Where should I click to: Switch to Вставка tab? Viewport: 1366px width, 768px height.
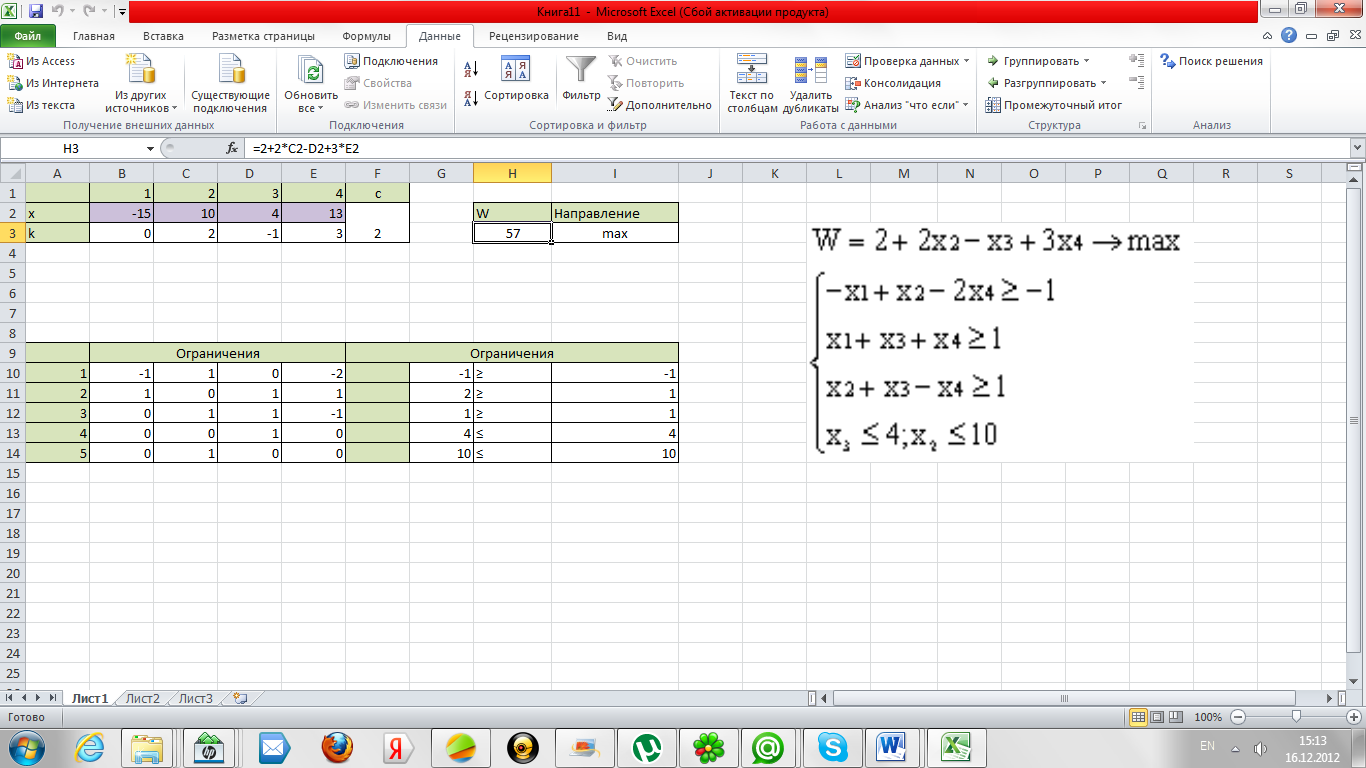[163, 36]
